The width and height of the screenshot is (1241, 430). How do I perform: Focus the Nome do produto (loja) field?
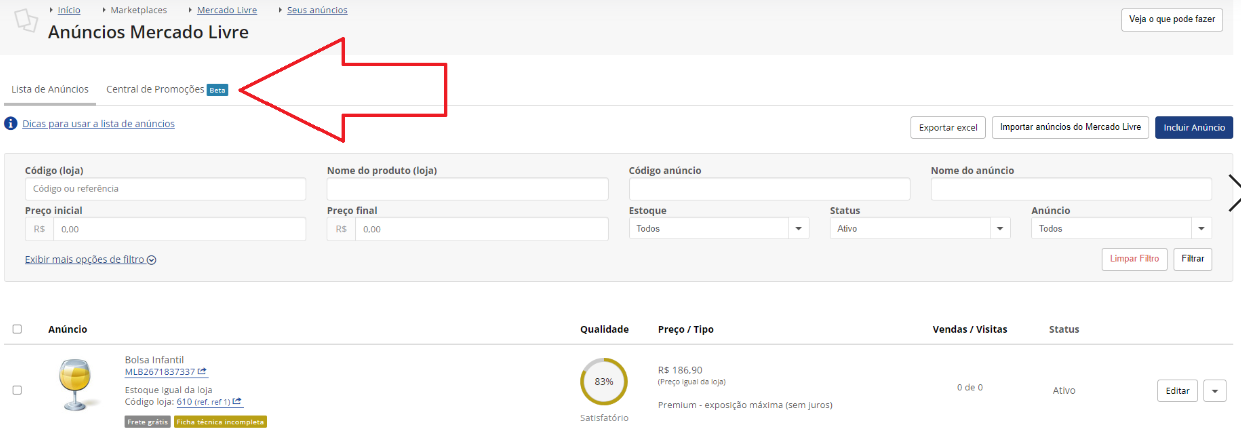467,189
